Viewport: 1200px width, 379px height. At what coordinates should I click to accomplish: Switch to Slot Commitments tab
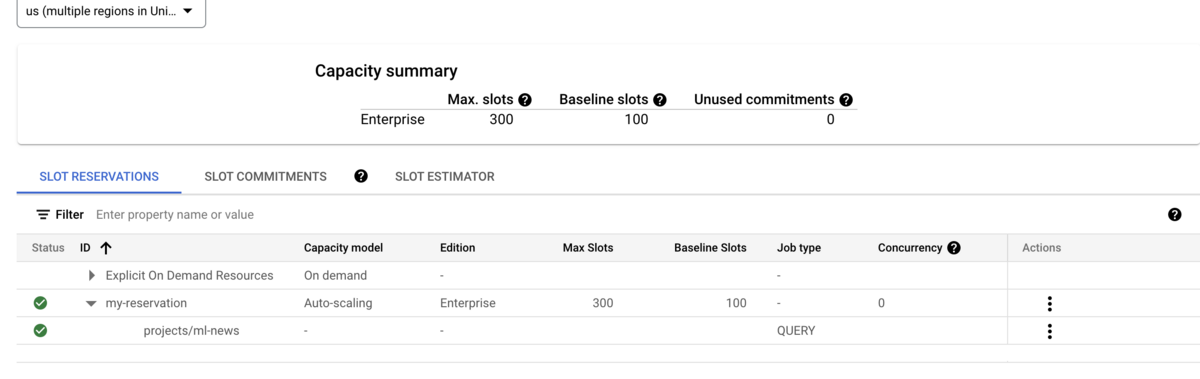tap(265, 176)
